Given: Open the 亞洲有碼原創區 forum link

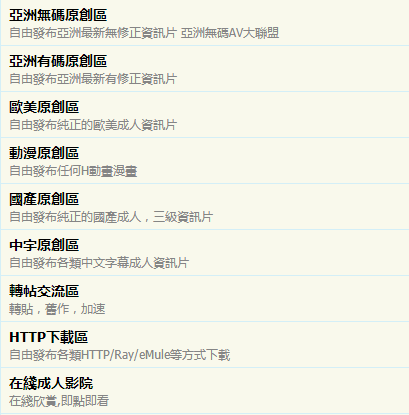Looking at the screenshot, I should point(58,61).
